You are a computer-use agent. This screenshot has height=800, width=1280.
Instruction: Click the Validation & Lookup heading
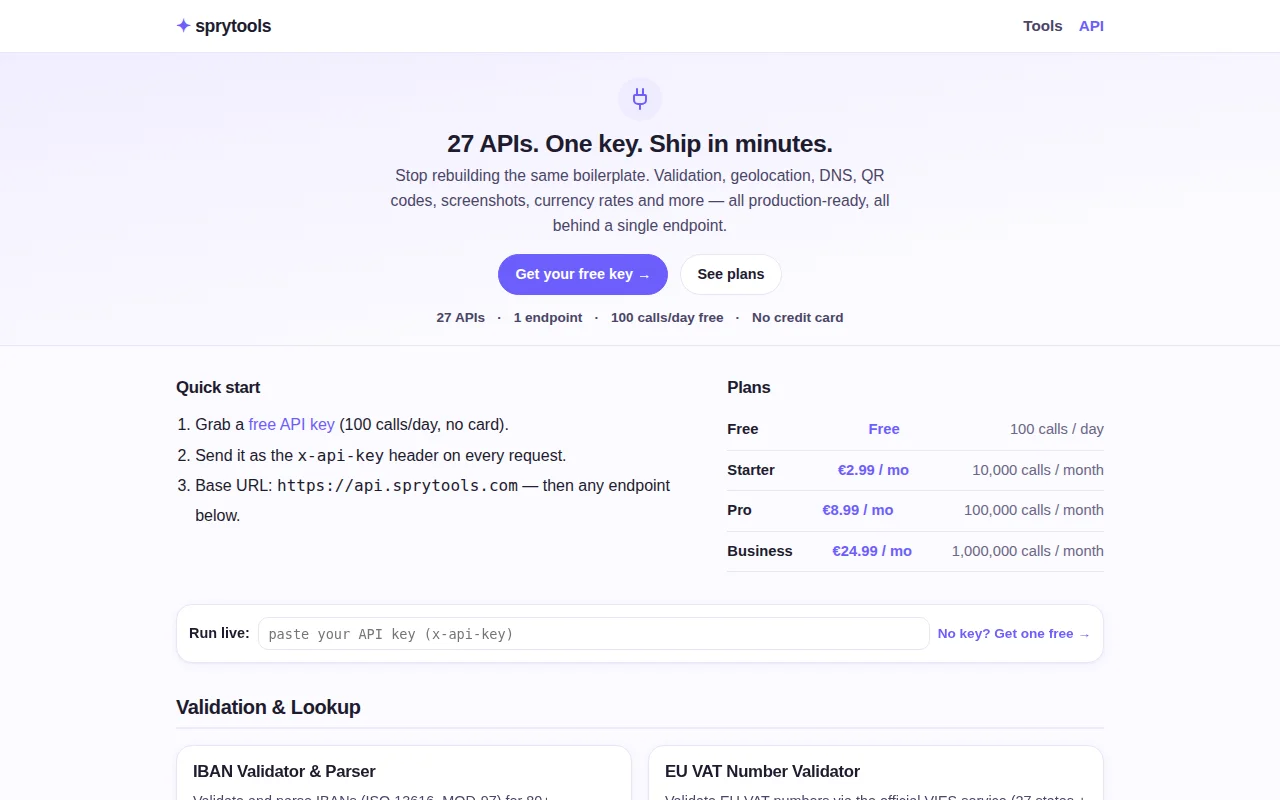coord(268,707)
